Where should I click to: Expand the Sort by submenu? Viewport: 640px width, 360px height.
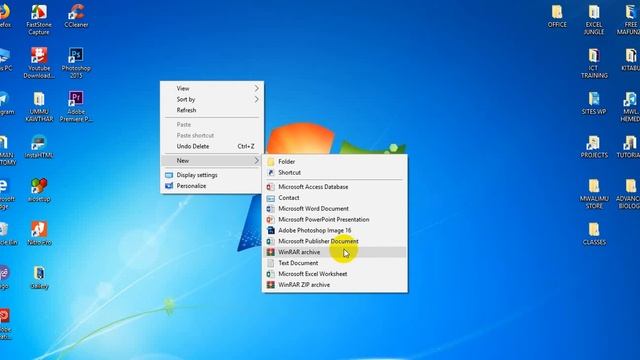(x=212, y=99)
